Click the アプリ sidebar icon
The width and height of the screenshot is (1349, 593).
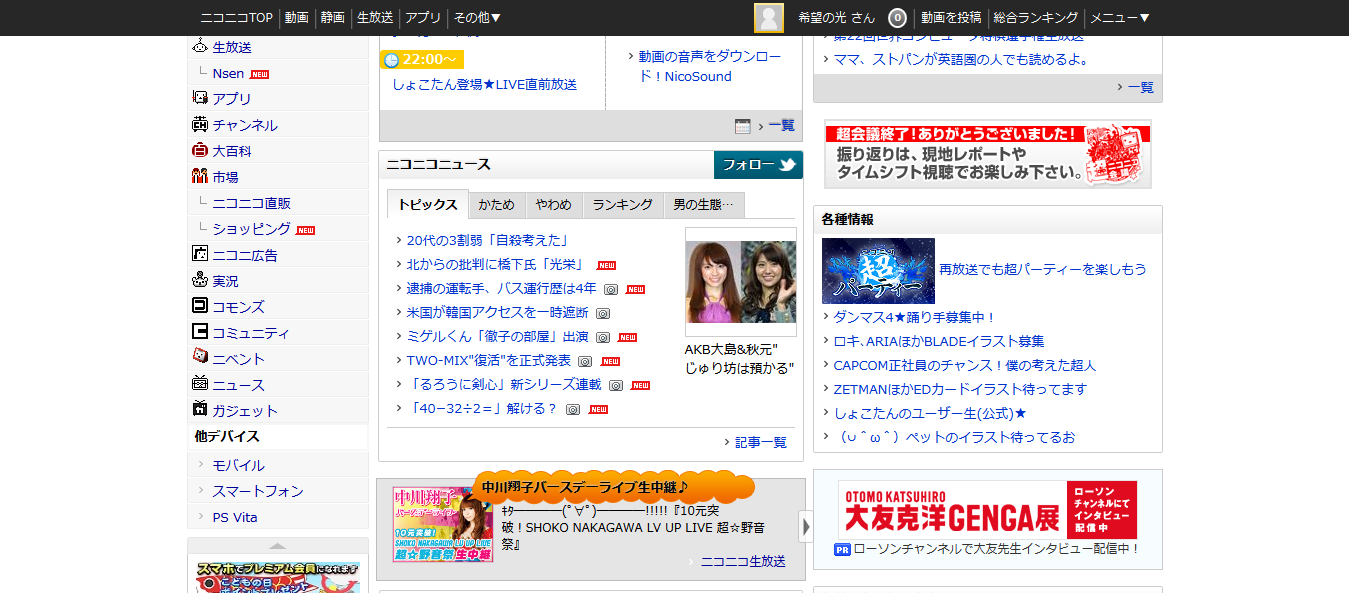[x=200, y=98]
